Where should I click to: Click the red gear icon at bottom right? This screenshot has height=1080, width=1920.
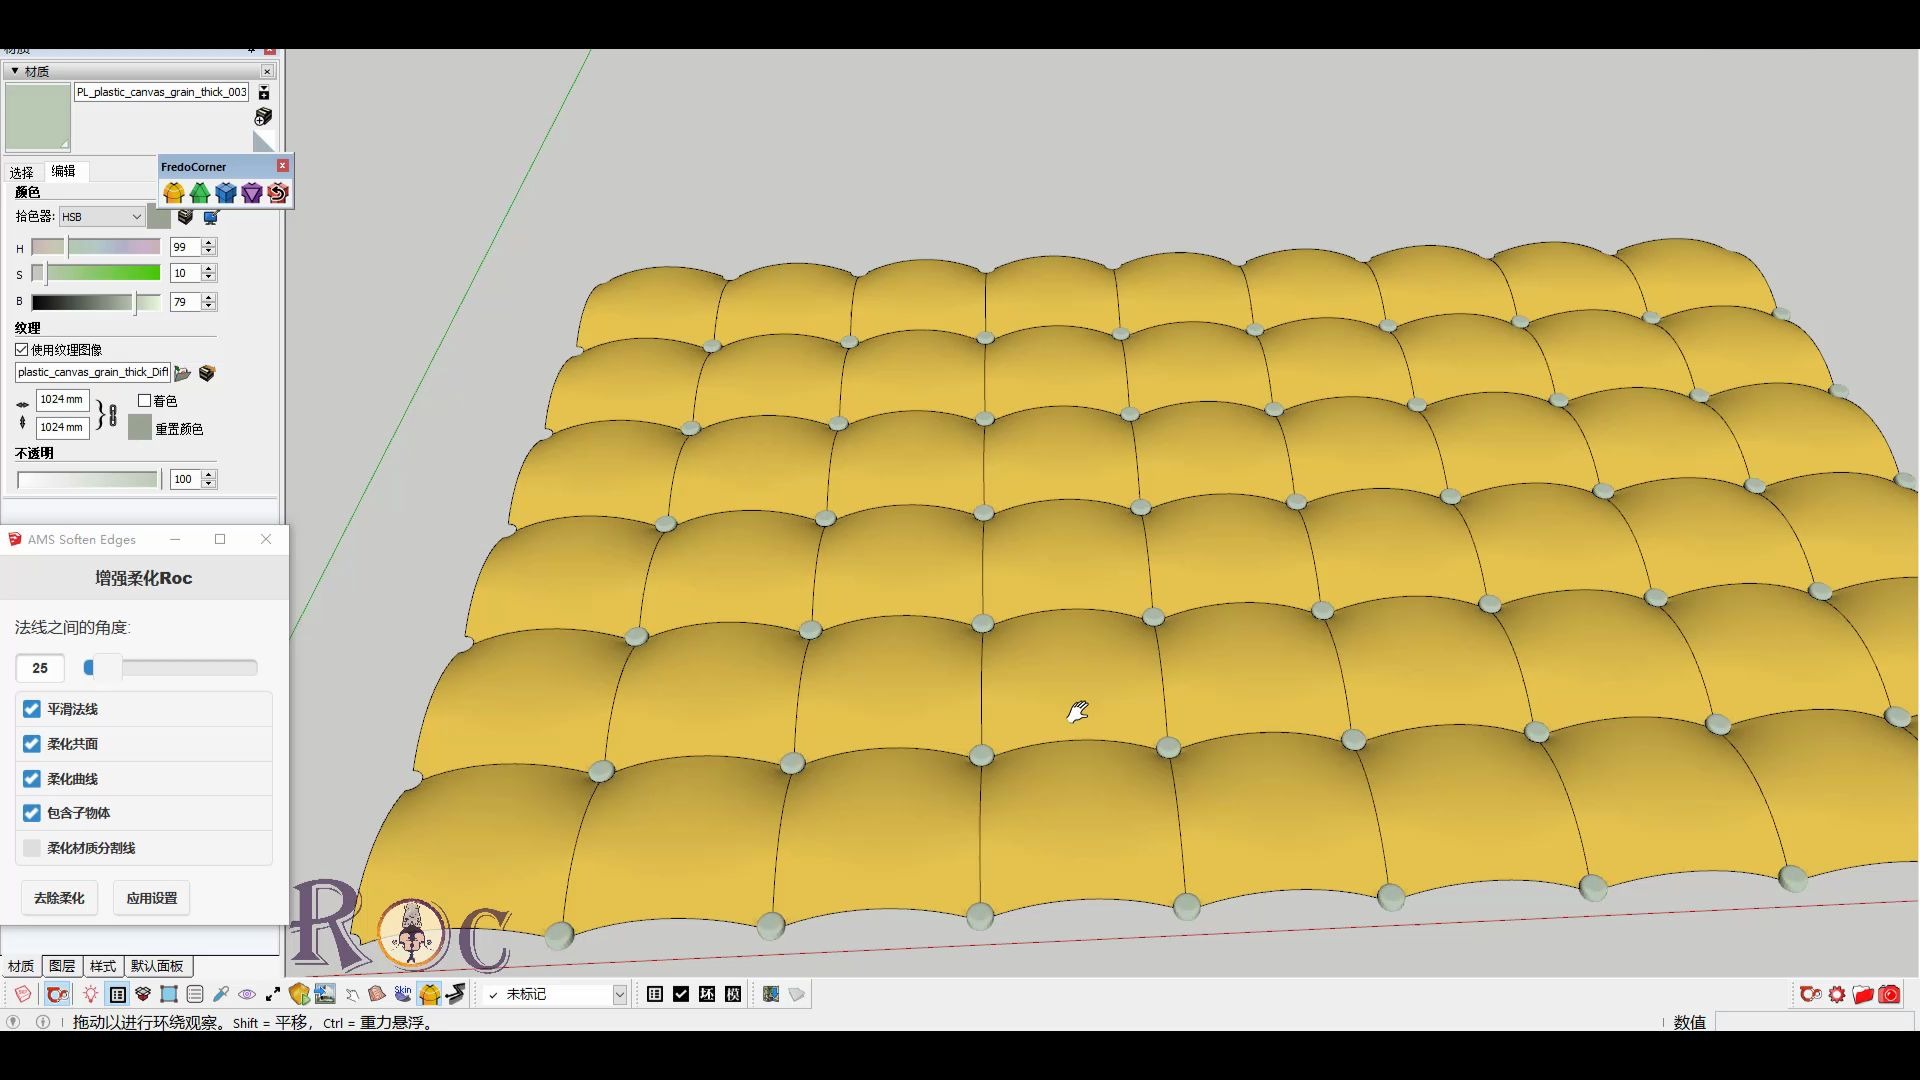click(1837, 994)
